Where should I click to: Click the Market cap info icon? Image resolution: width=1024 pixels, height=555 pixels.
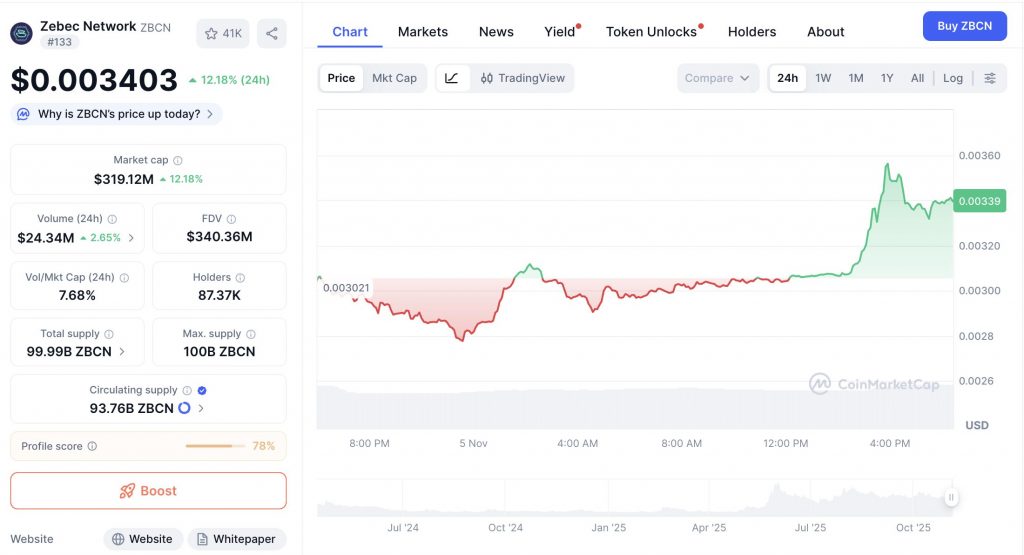coord(178,161)
